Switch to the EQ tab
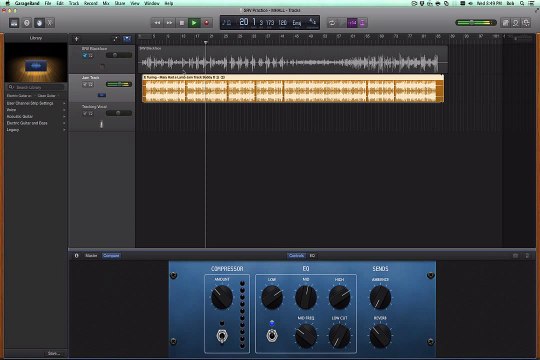This screenshot has height=360, width=540. [312, 256]
